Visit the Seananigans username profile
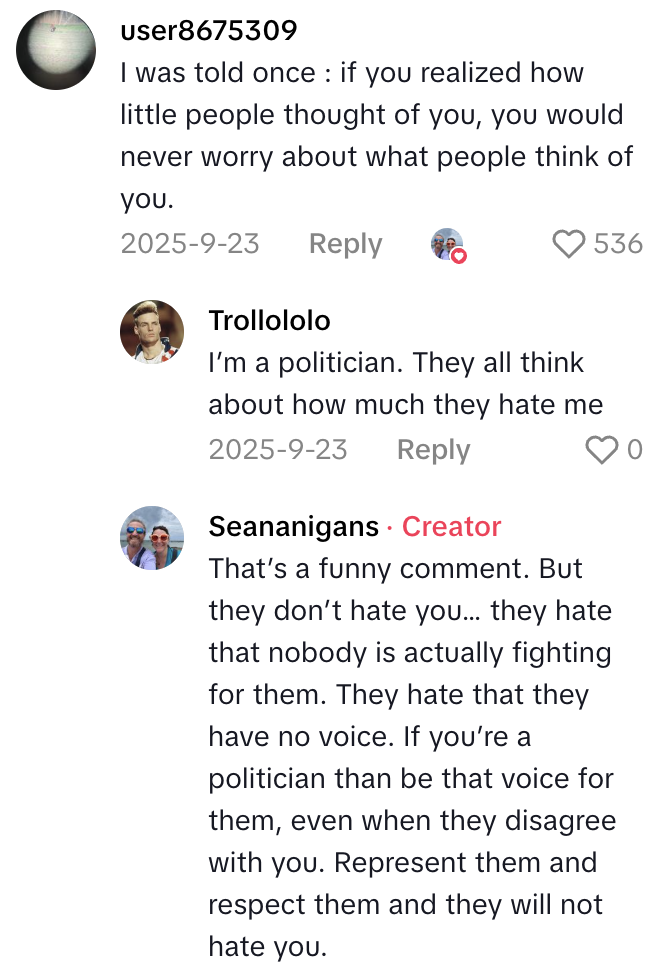670x962 pixels. 294,526
